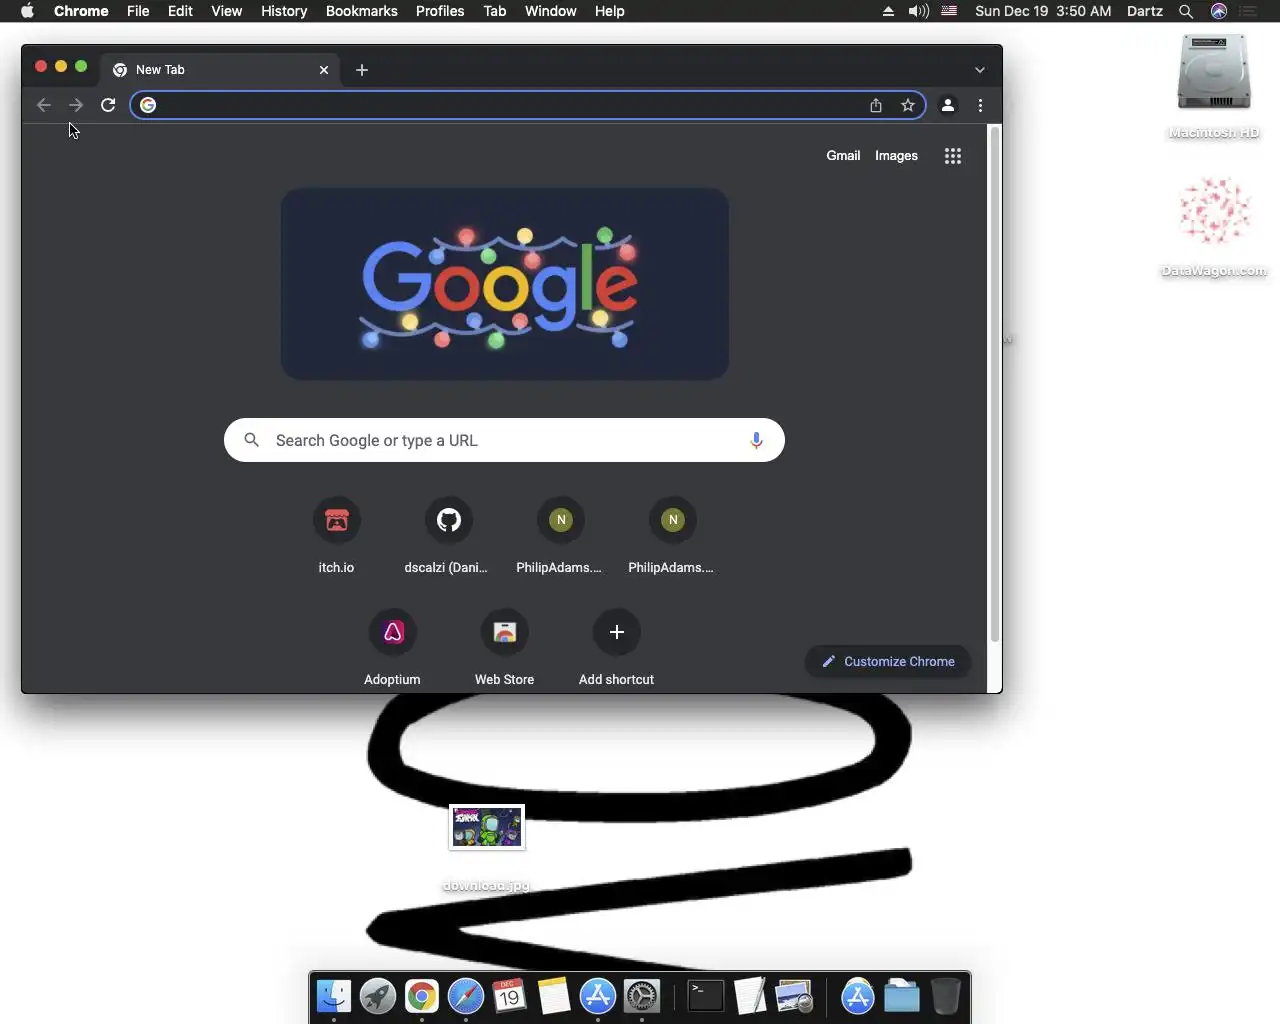Reload the page with the refresh icon

(x=108, y=105)
